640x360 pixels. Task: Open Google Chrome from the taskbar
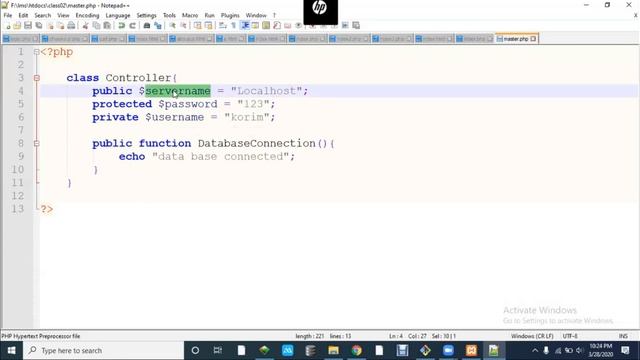tap(356, 351)
